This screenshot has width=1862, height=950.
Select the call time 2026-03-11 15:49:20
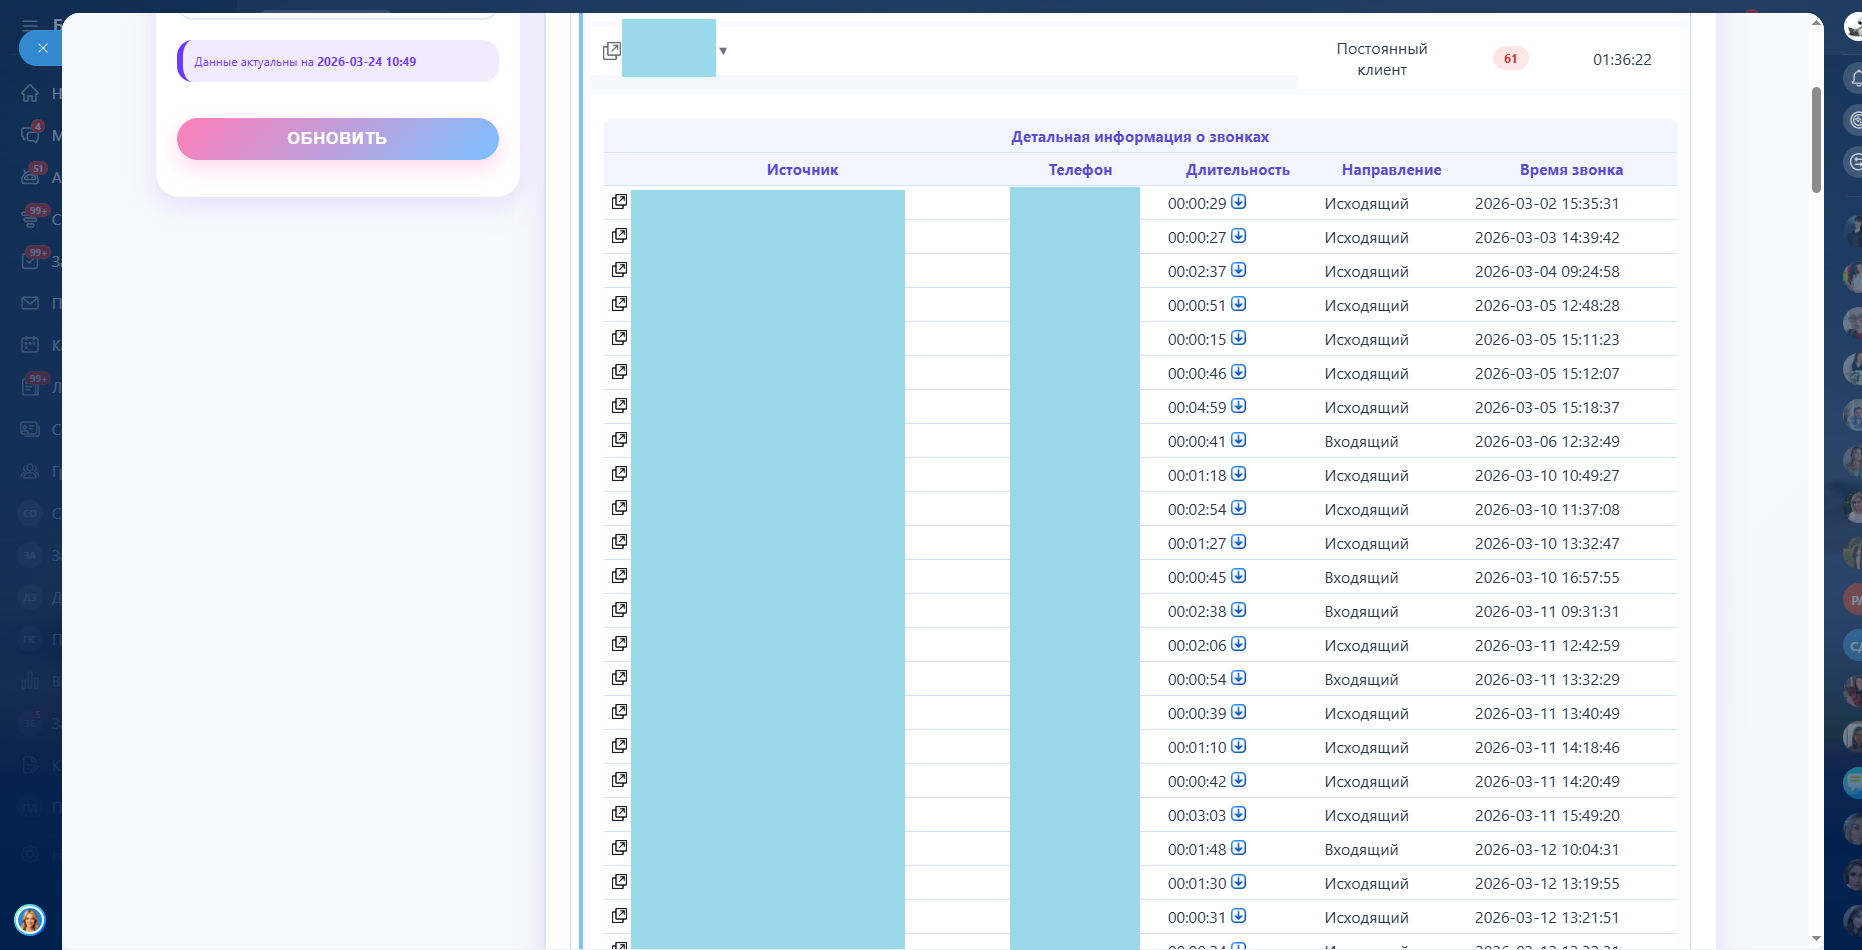click(x=1547, y=816)
